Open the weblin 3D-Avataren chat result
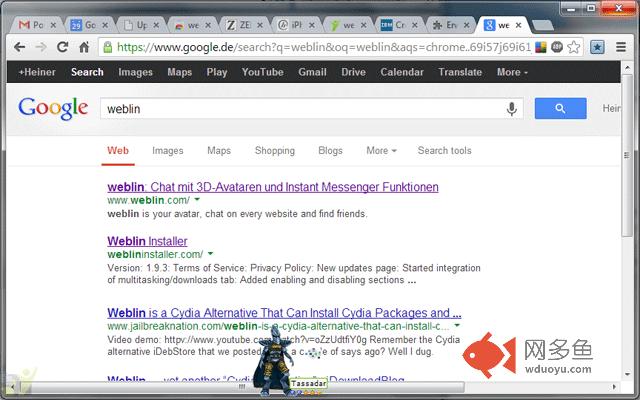The height and width of the screenshot is (400, 640). pyautogui.click(x=272, y=187)
